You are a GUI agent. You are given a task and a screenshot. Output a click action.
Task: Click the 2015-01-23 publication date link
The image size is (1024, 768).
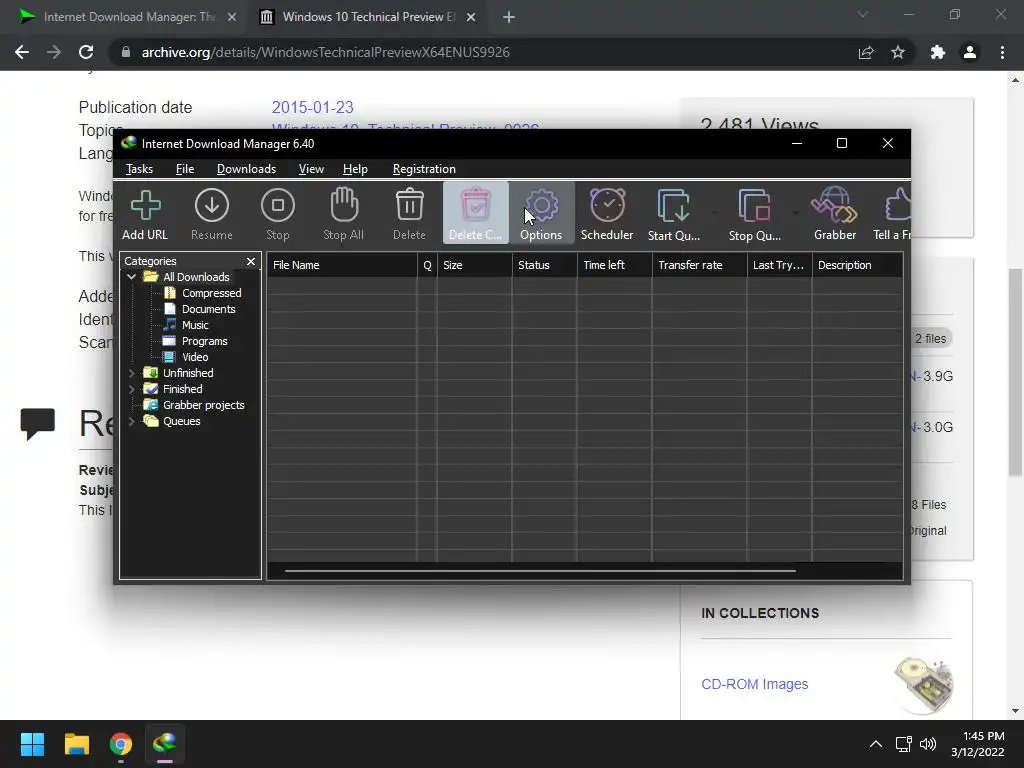312,107
